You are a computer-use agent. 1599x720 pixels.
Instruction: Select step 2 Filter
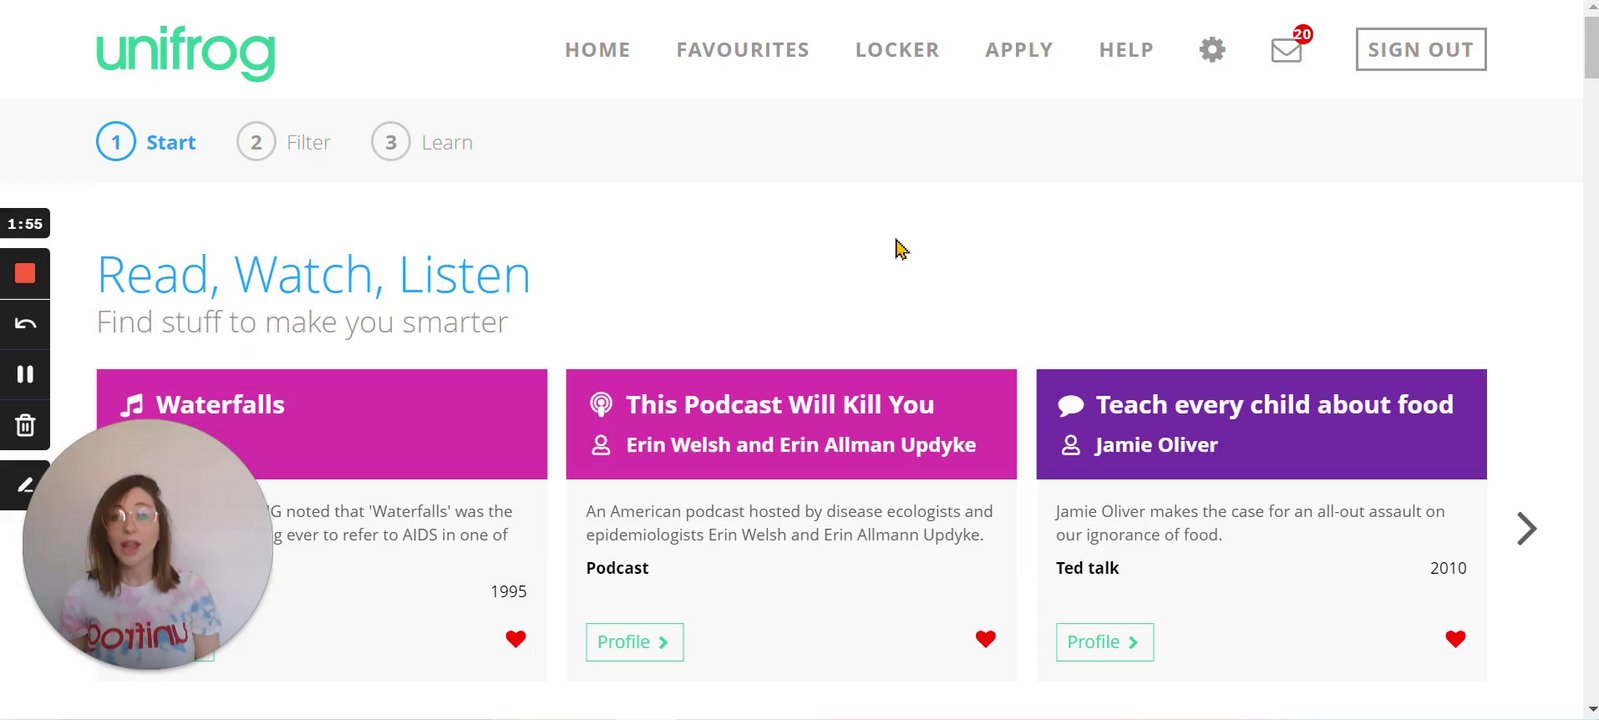(284, 142)
